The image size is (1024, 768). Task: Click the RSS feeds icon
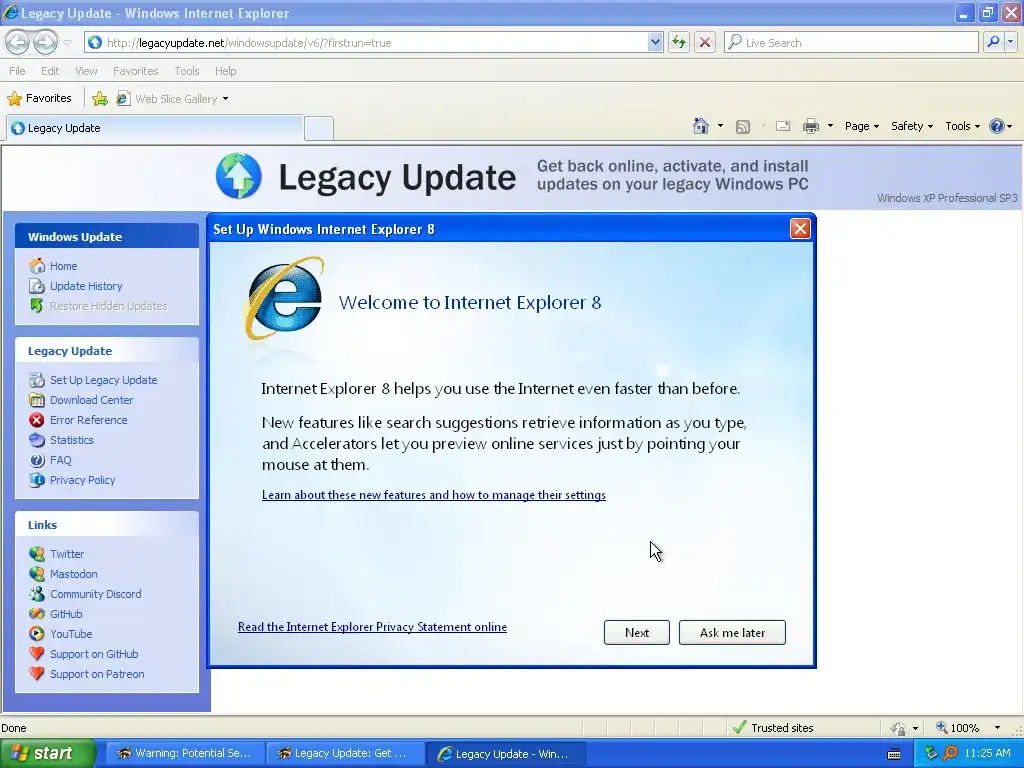[x=743, y=127]
